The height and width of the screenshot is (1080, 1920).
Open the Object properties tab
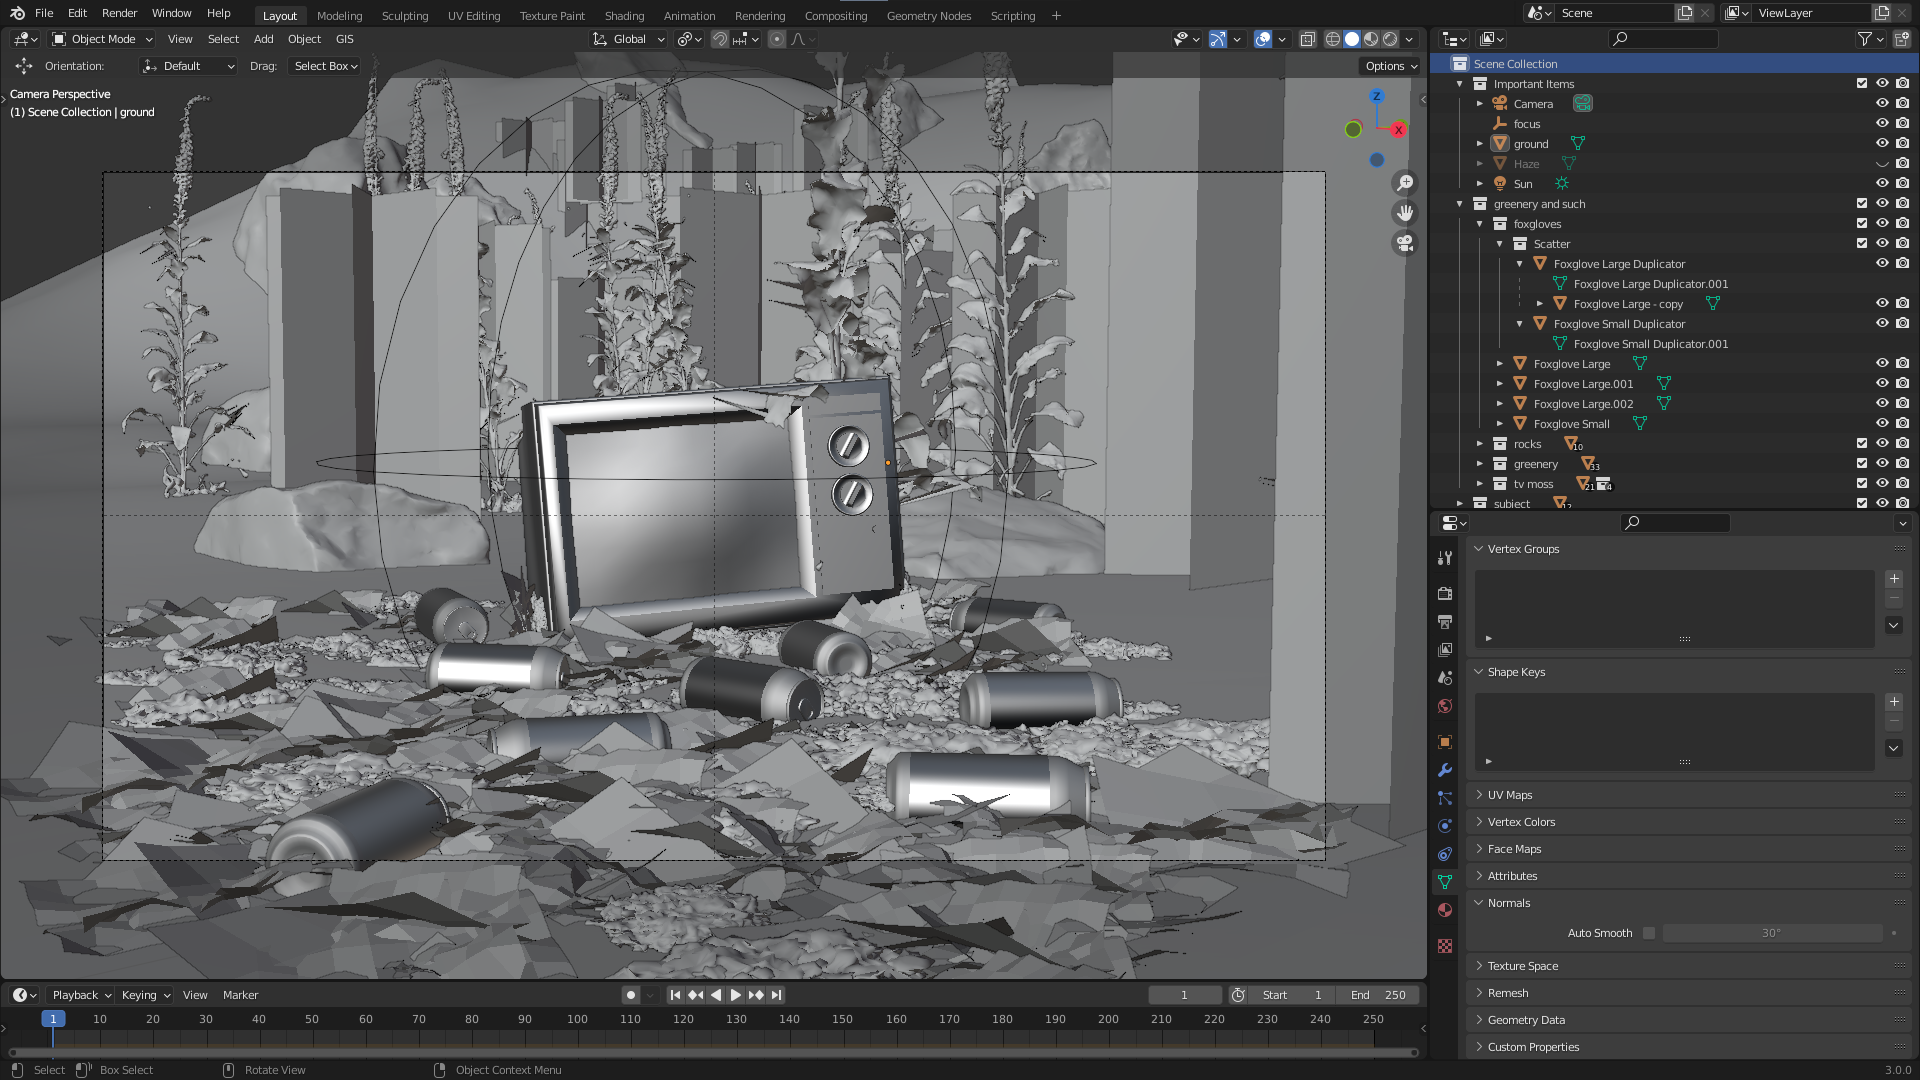click(x=1445, y=742)
